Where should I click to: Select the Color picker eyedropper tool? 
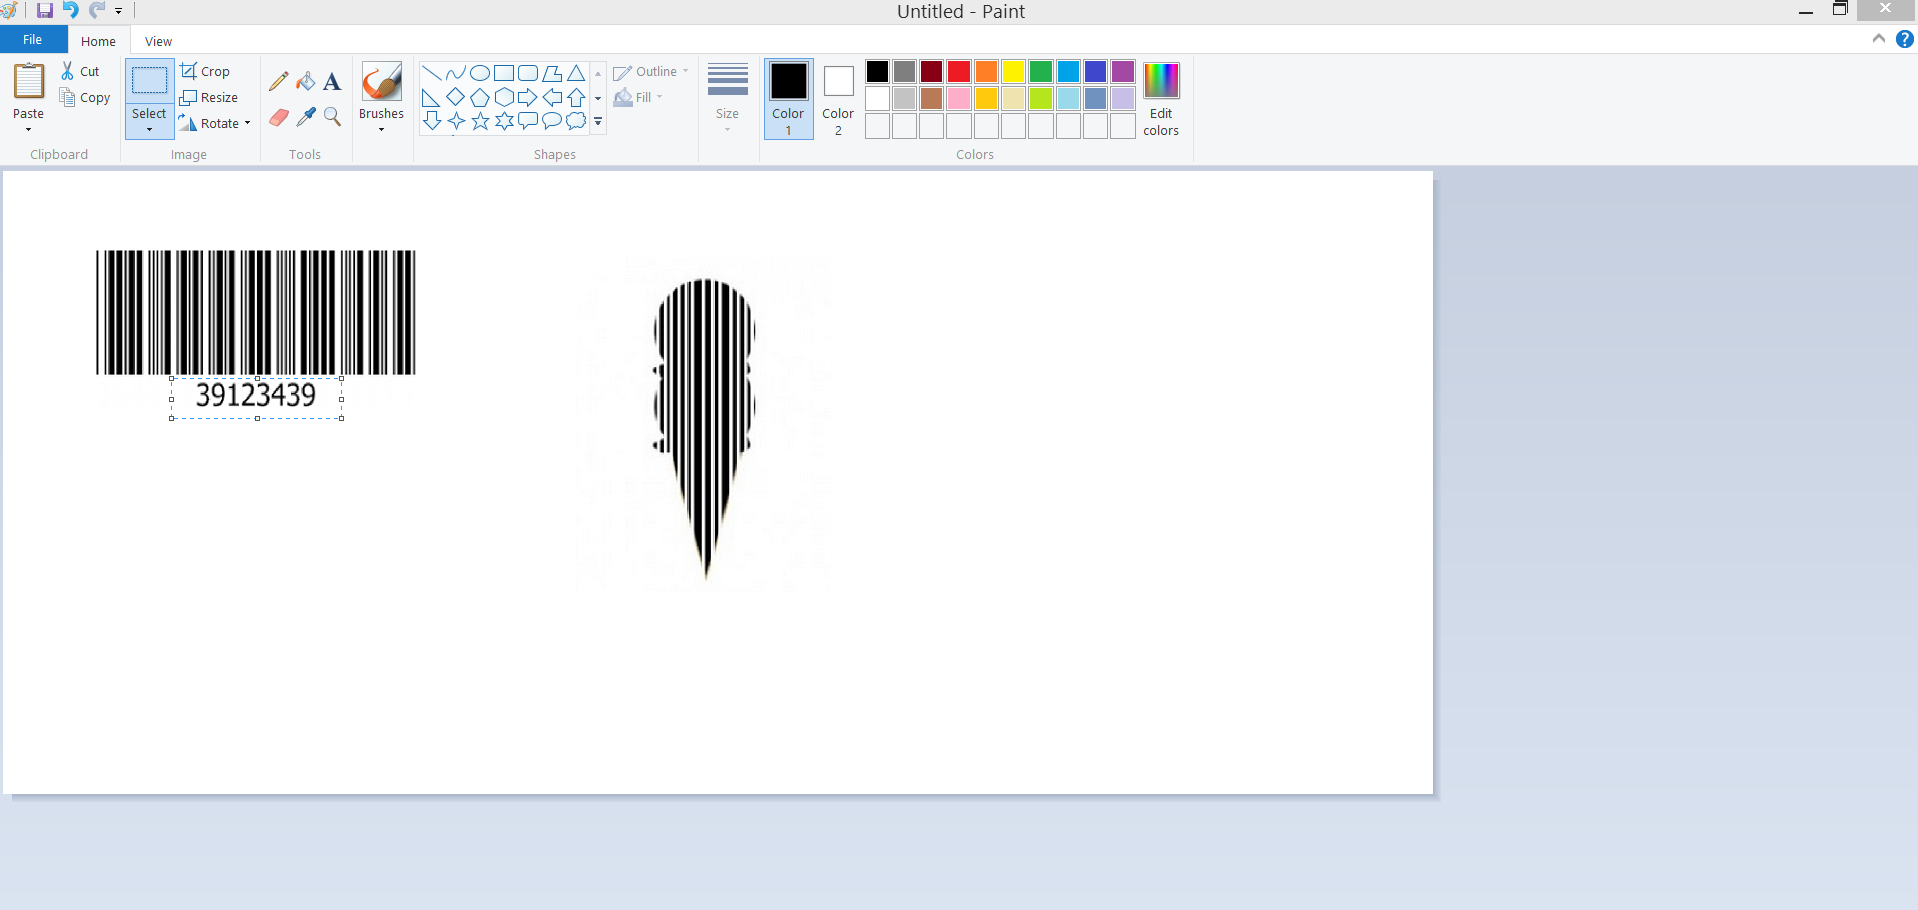click(306, 117)
